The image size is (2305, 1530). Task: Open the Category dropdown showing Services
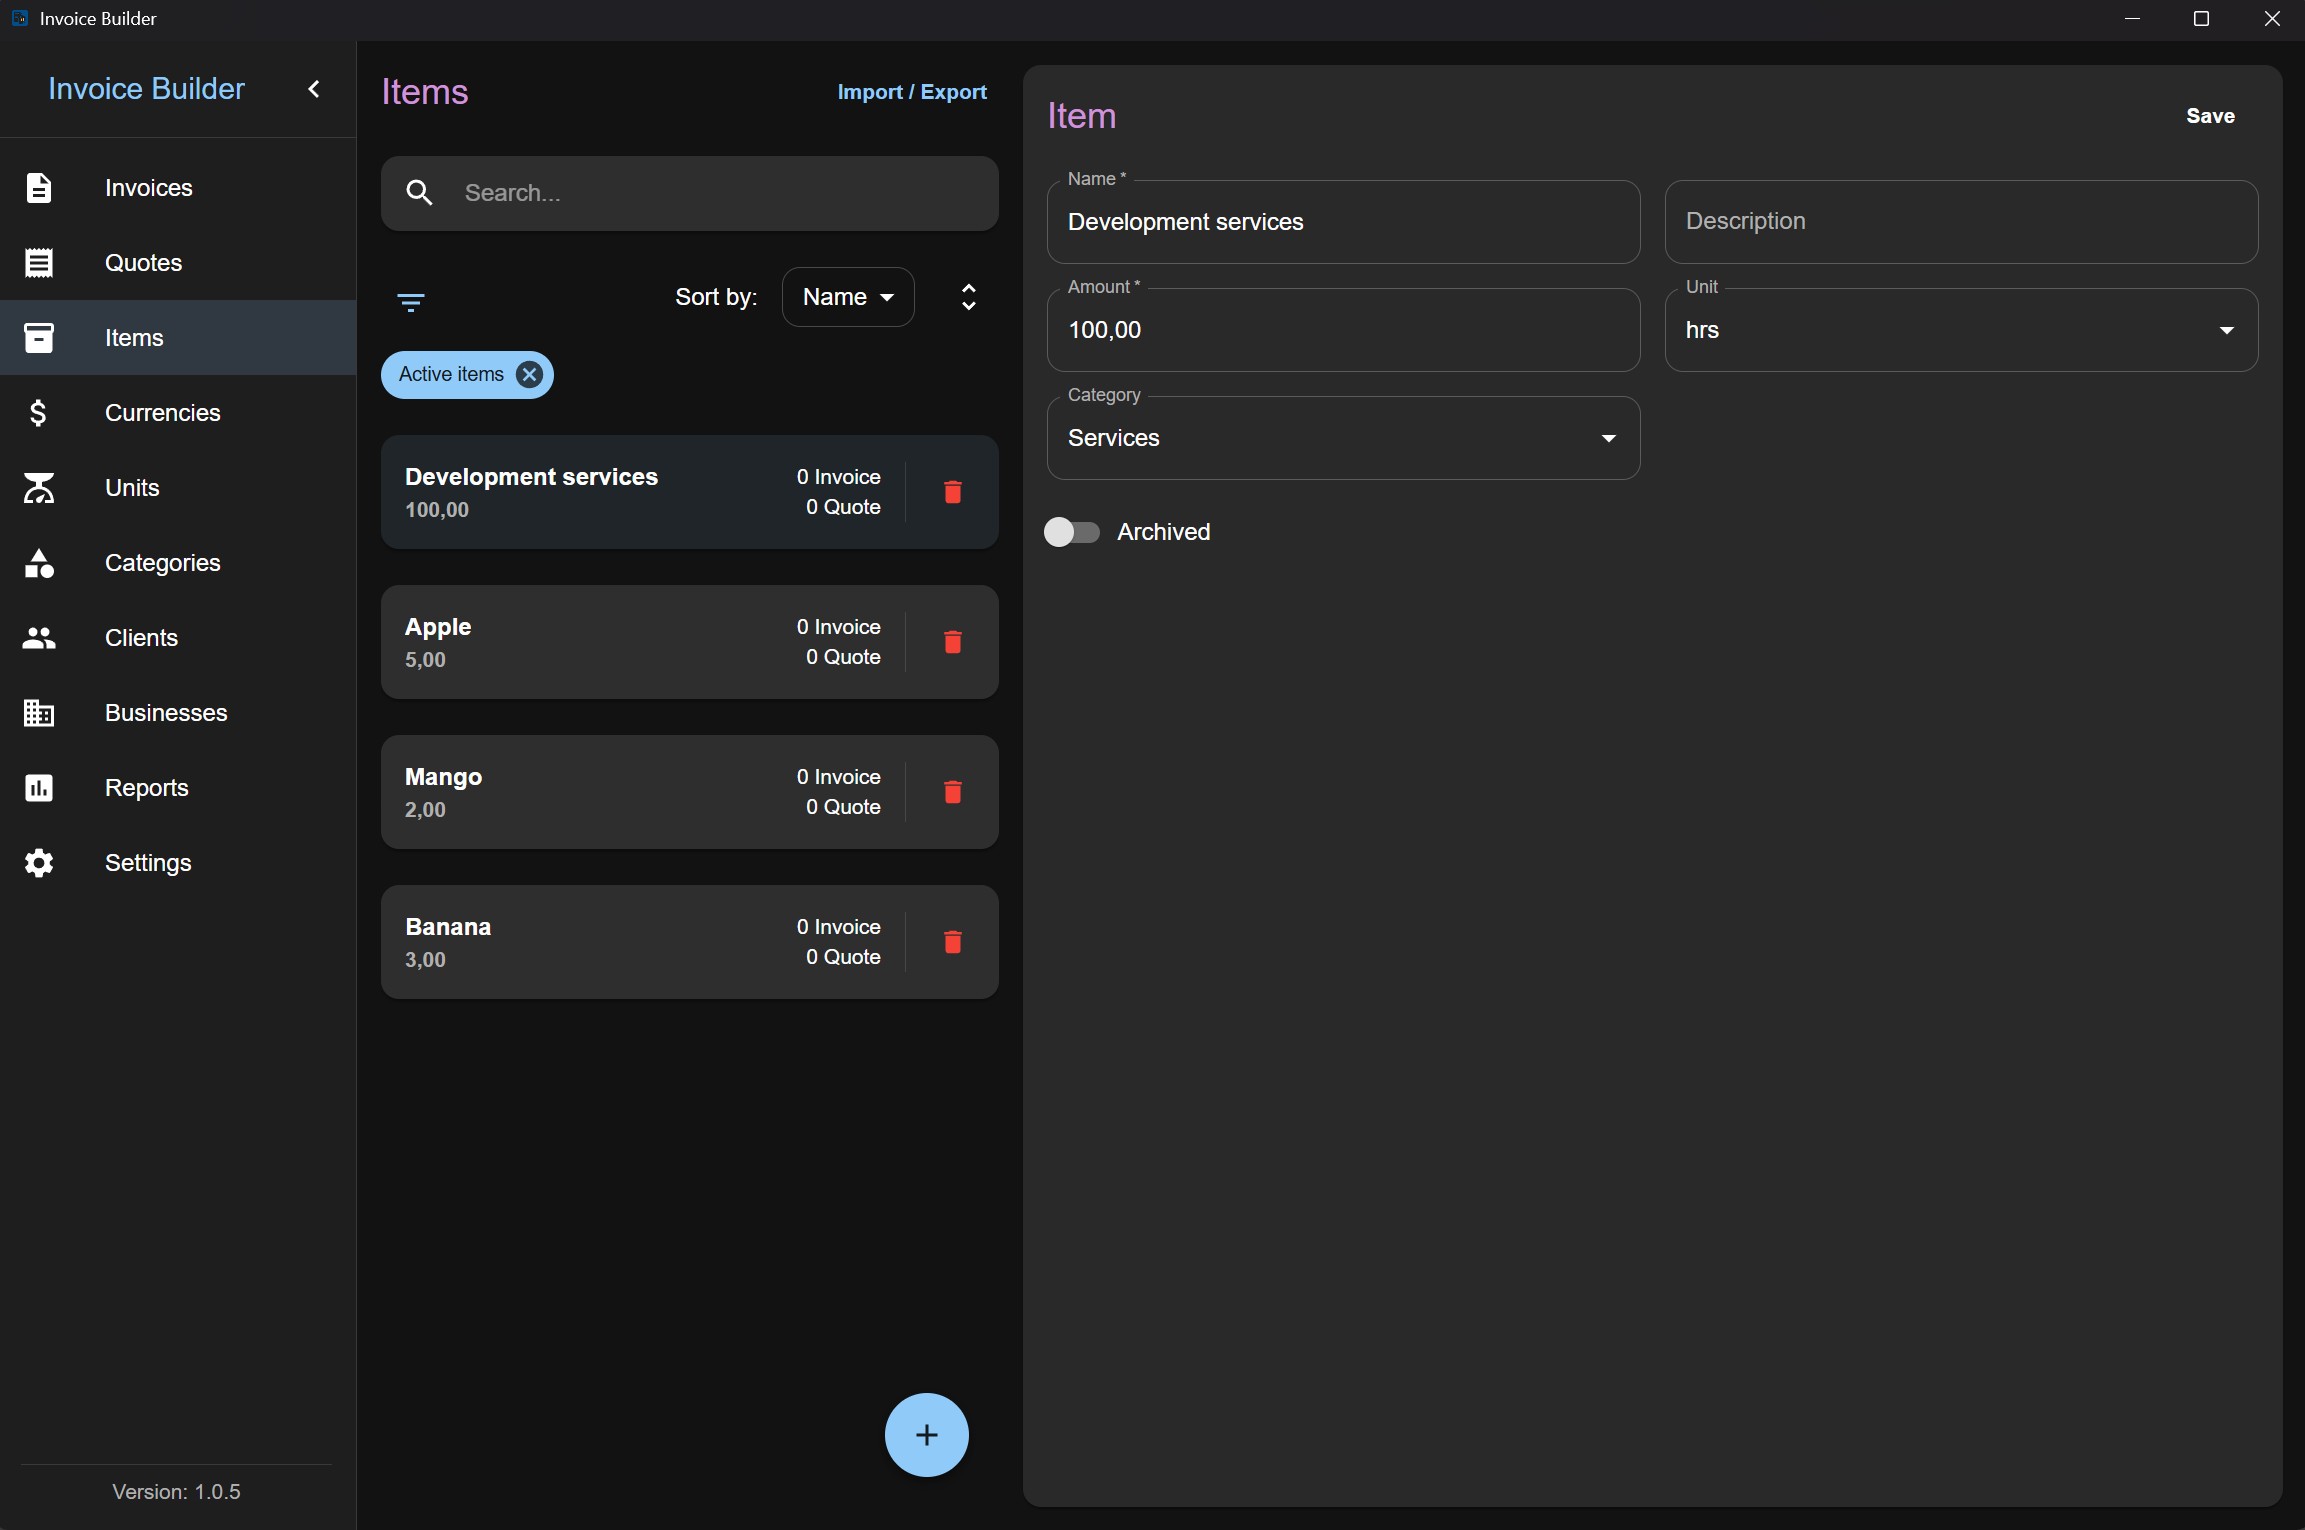(1343, 438)
